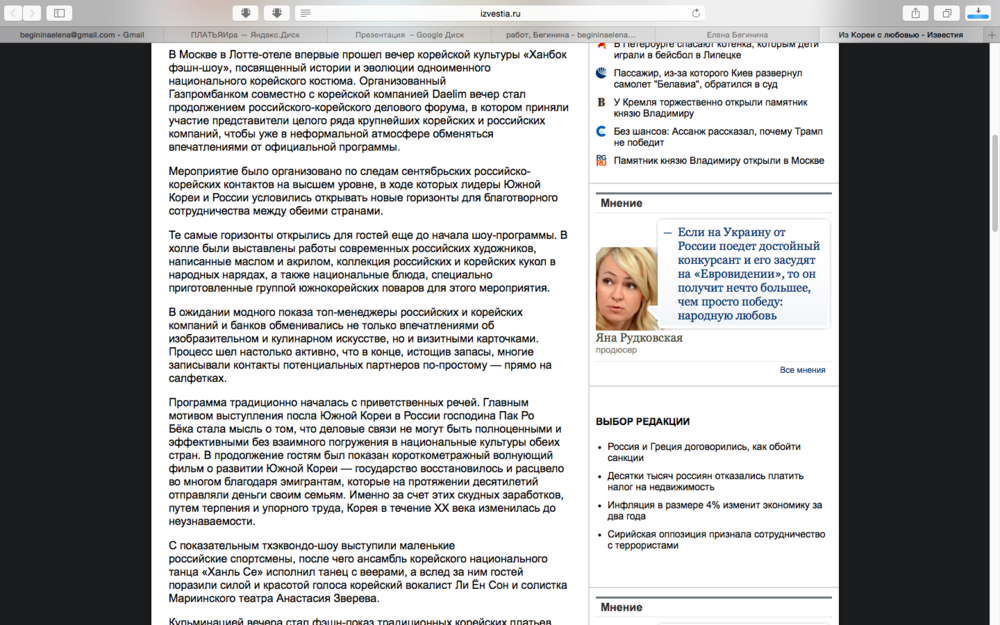Click Яна Рудковская's photo
Image resolution: width=1000 pixels, height=625 pixels.
[x=626, y=289]
